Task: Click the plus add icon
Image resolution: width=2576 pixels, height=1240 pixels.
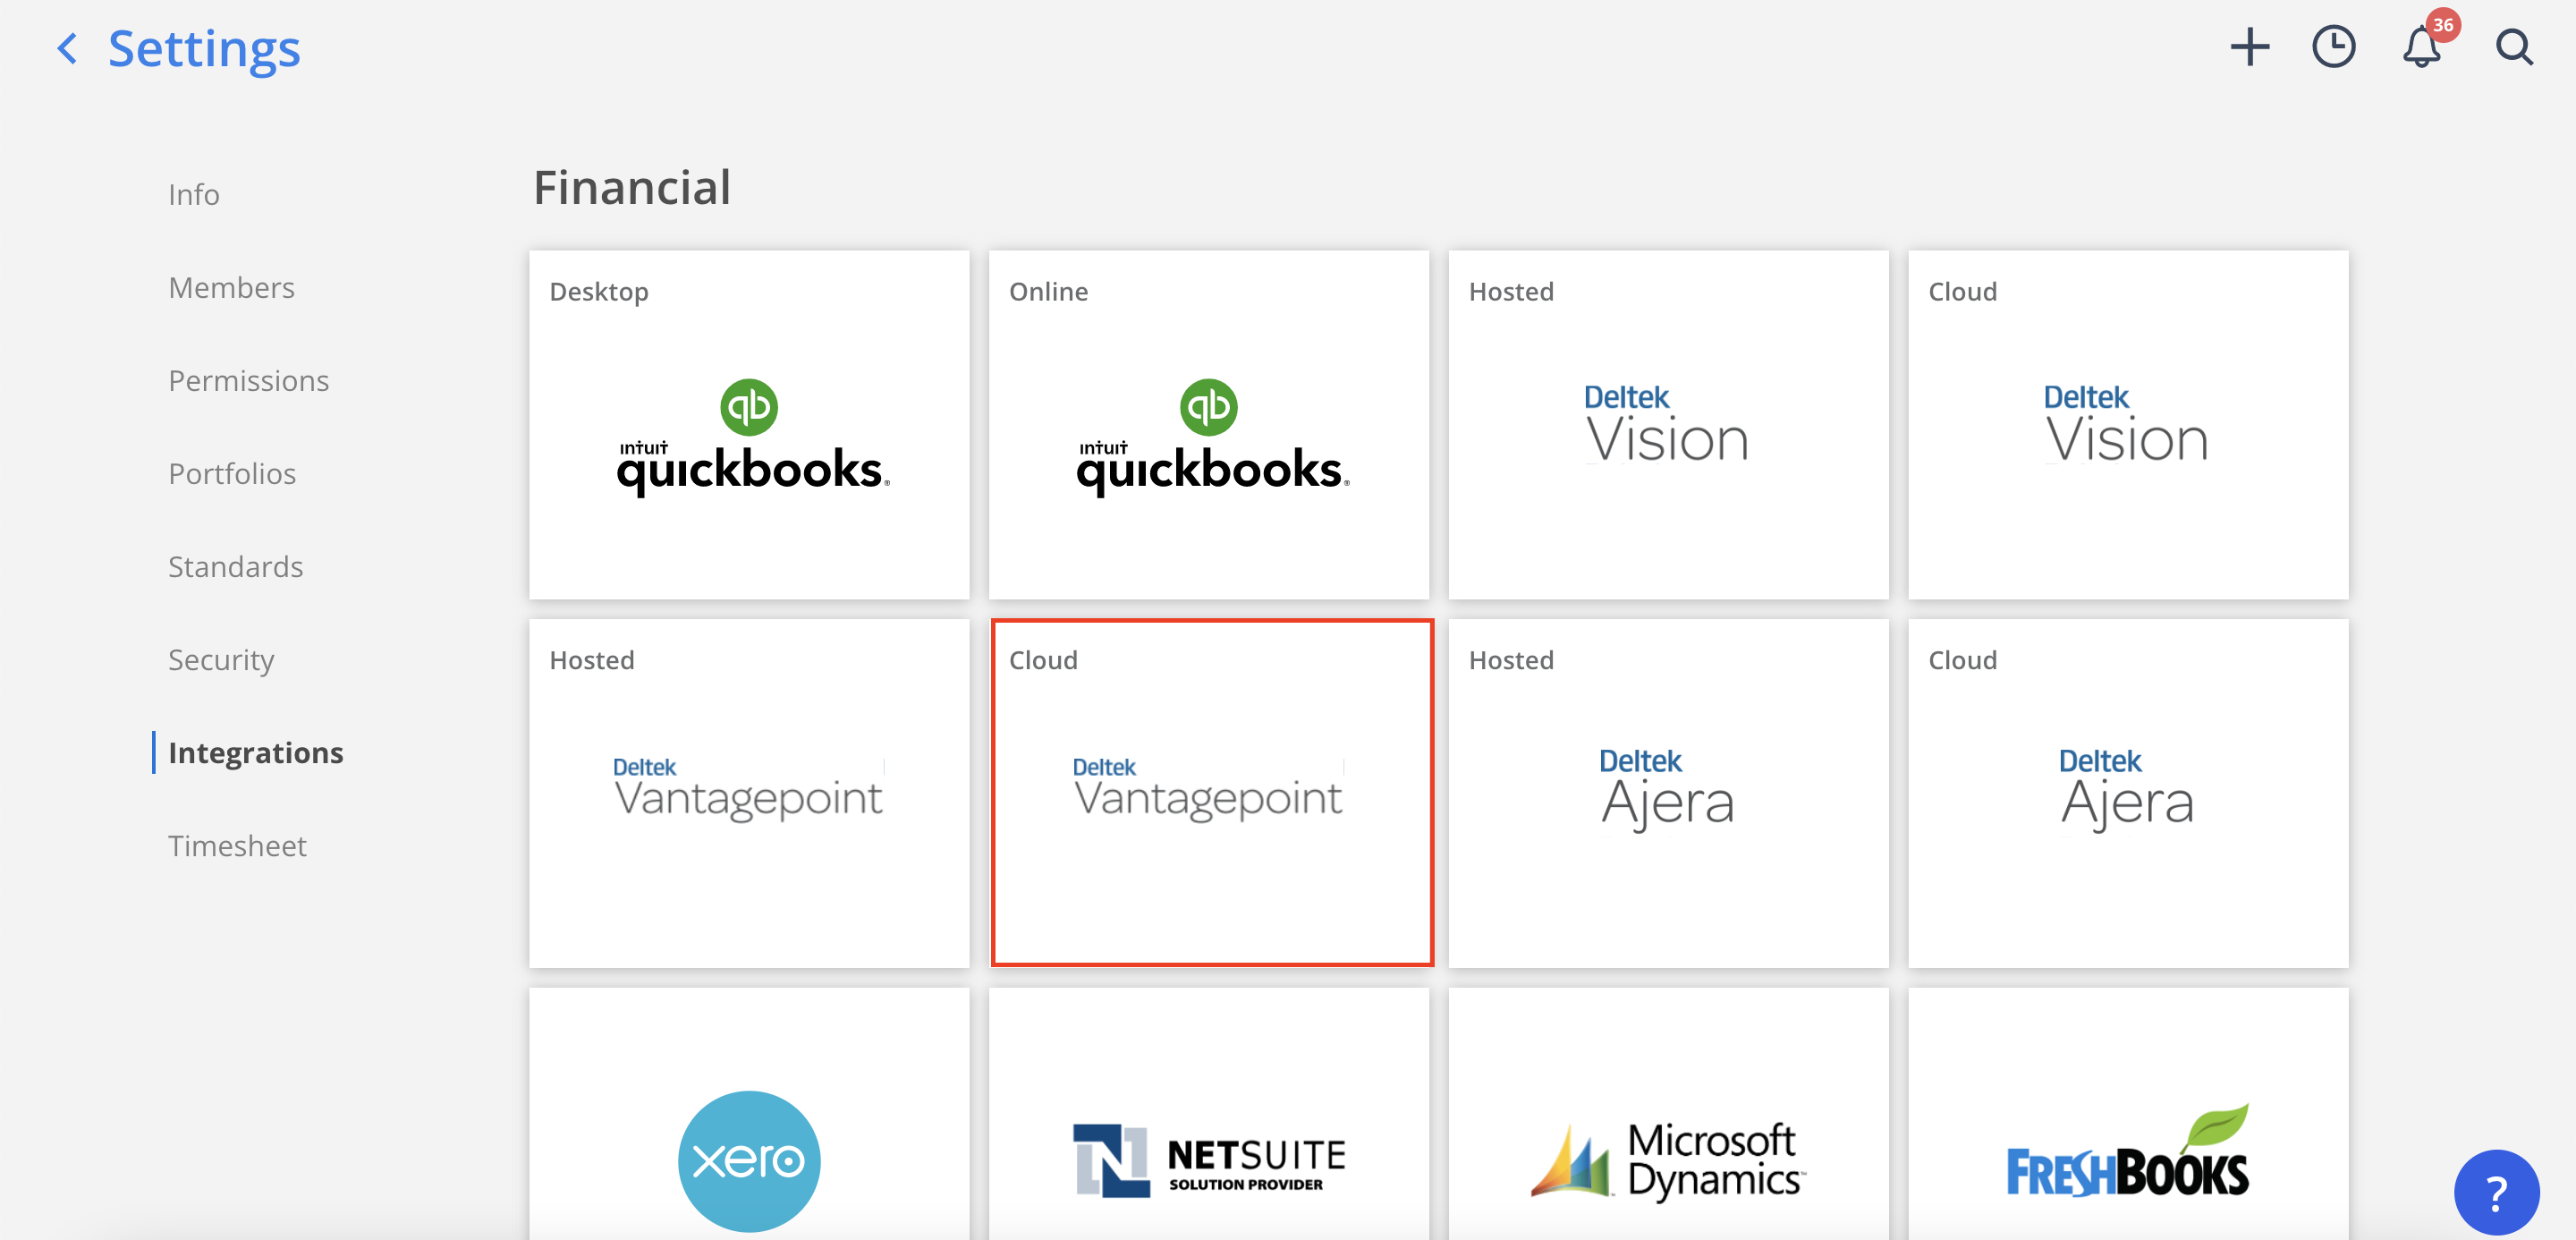Action: pos(2249,47)
